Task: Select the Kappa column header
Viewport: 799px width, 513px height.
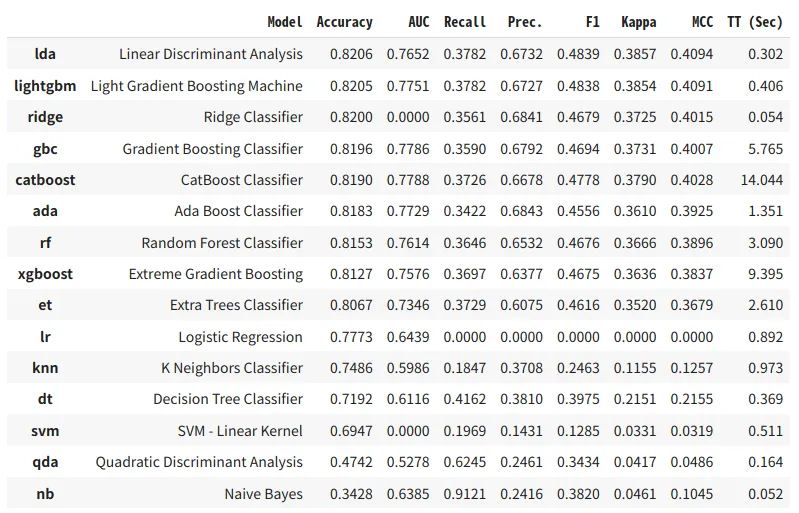Action: [x=638, y=22]
